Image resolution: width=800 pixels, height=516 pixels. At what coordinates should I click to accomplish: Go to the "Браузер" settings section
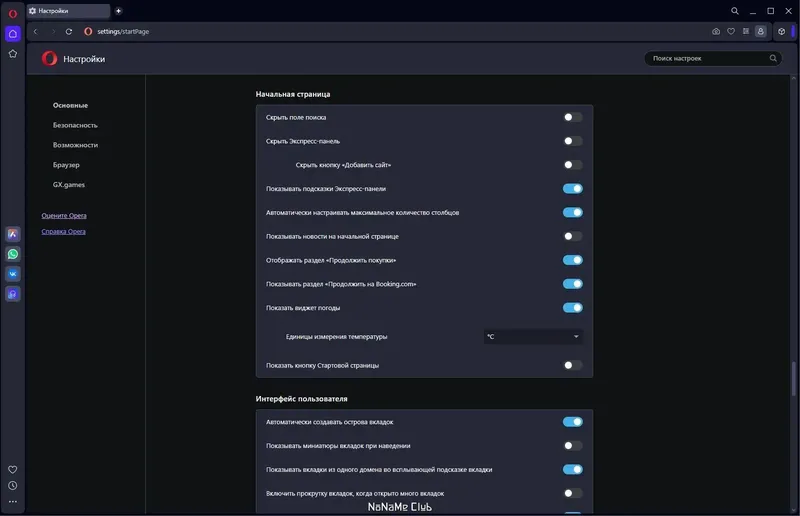pyautogui.click(x=66, y=165)
